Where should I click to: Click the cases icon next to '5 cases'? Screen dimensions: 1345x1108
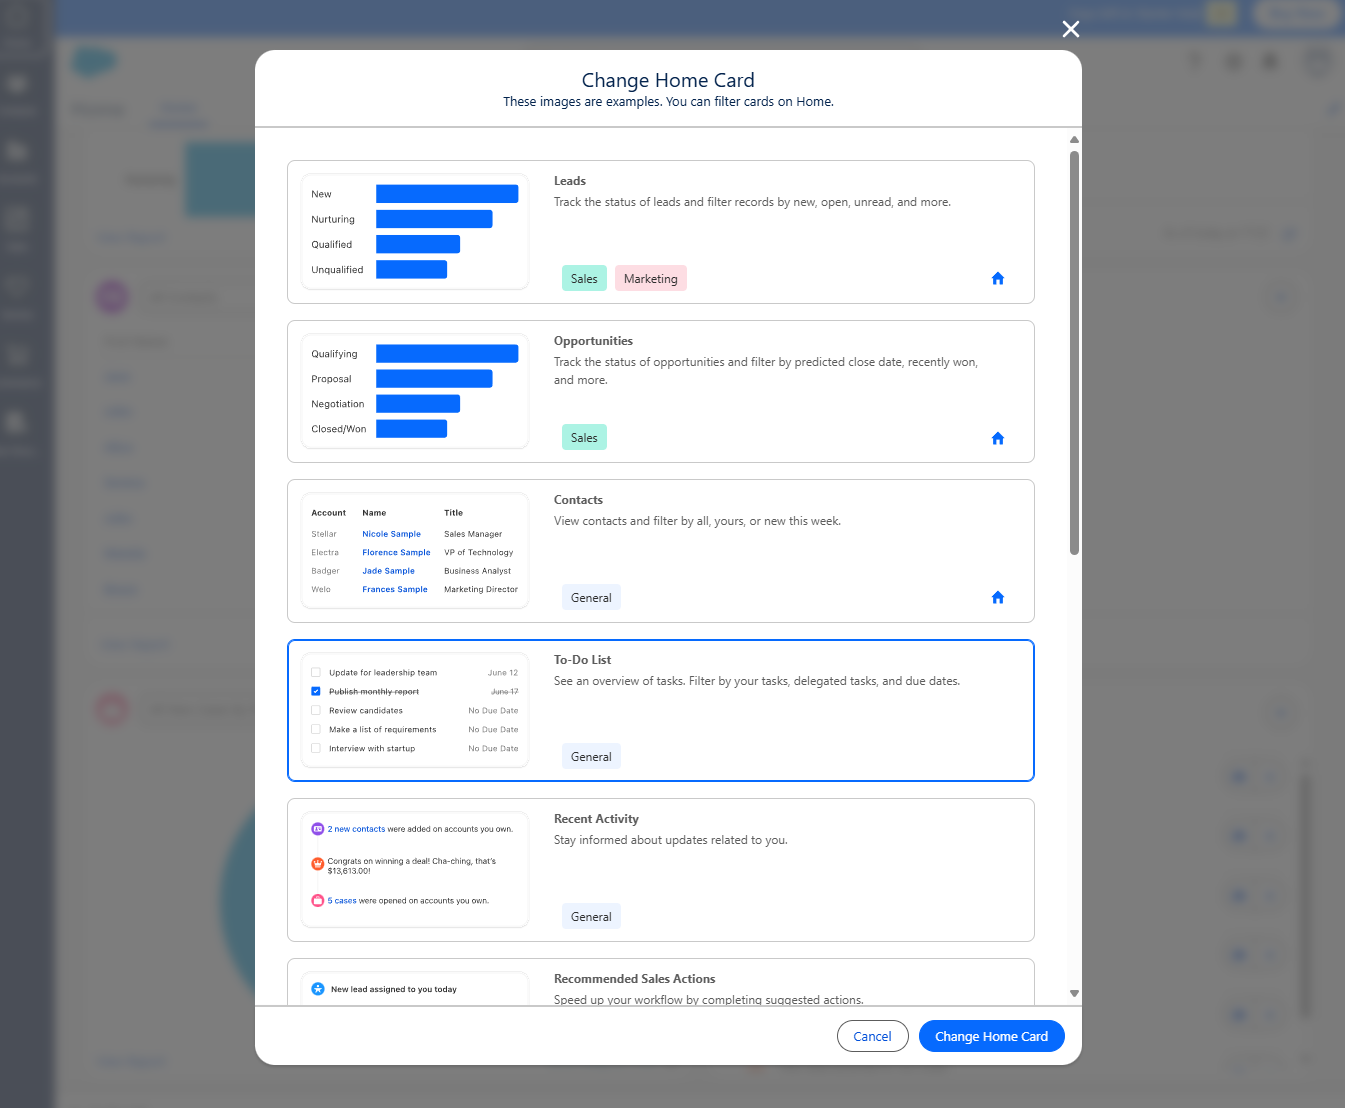tap(317, 900)
